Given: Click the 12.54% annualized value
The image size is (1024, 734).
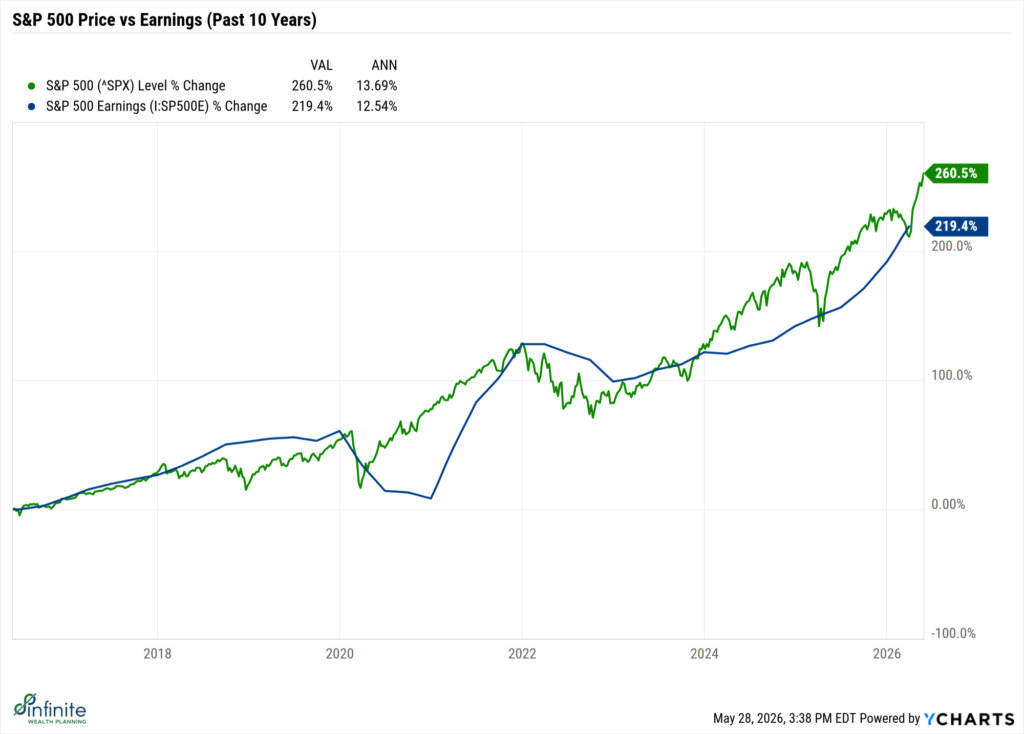Looking at the screenshot, I should tap(377, 106).
